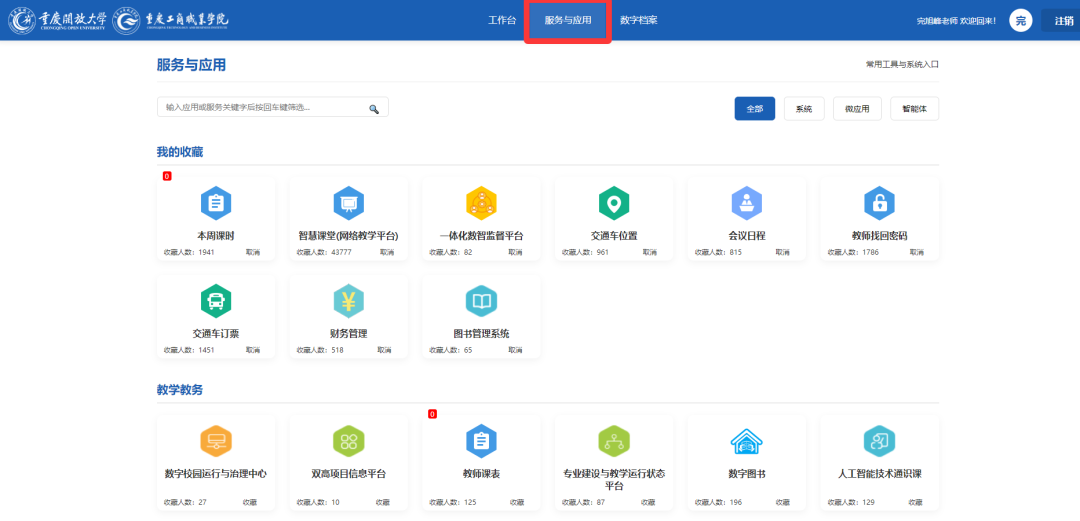
Task: Click the search magnifier icon
Action: (x=374, y=108)
